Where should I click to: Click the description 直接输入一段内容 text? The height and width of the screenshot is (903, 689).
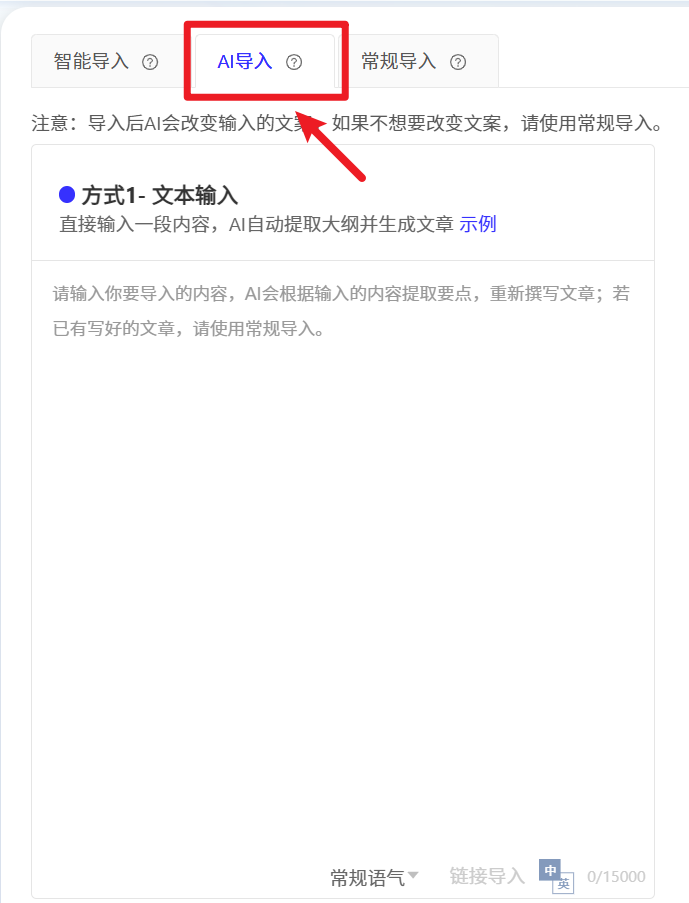tap(256, 224)
